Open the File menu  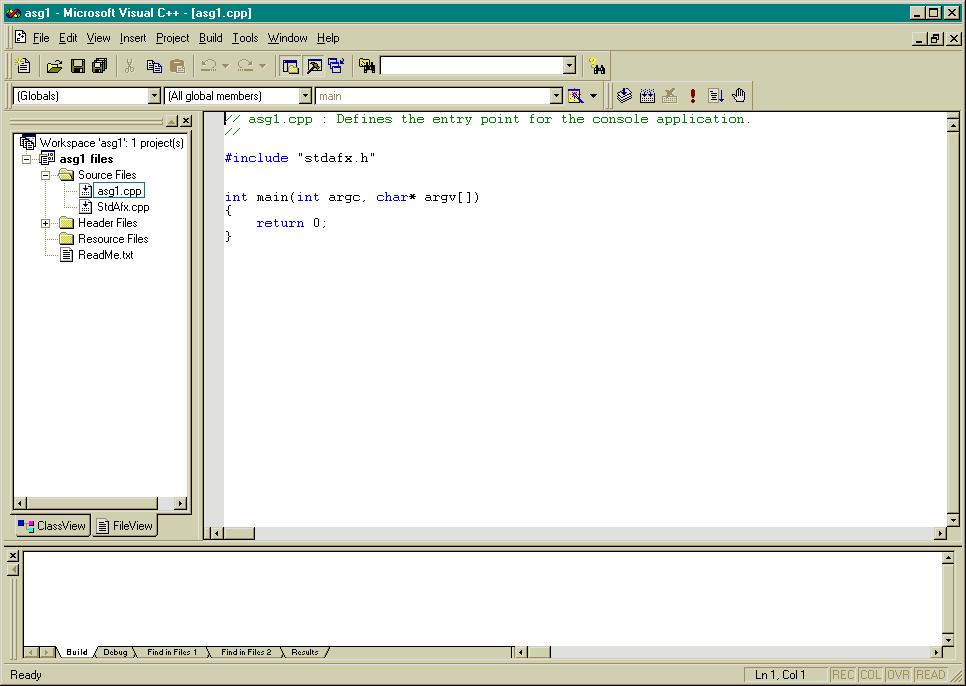pos(41,38)
